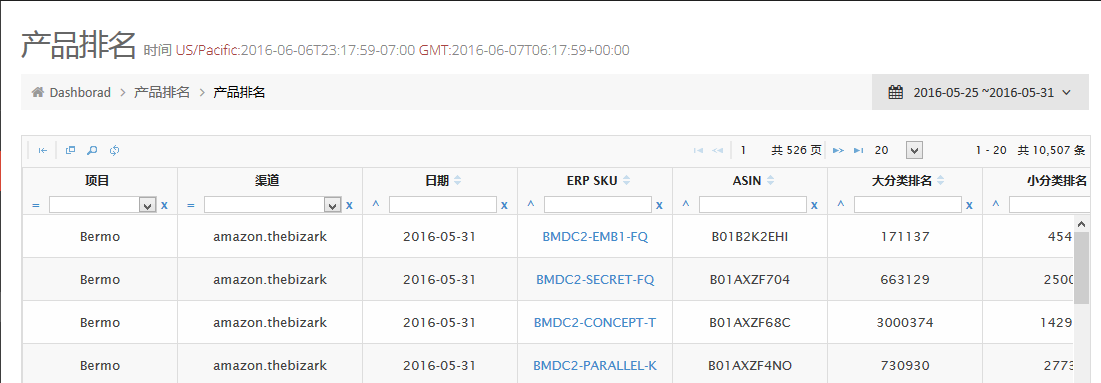This screenshot has height=383, width=1101.
Task: Click the scrollbar up arrow of the table
Action: [1082, 223]
